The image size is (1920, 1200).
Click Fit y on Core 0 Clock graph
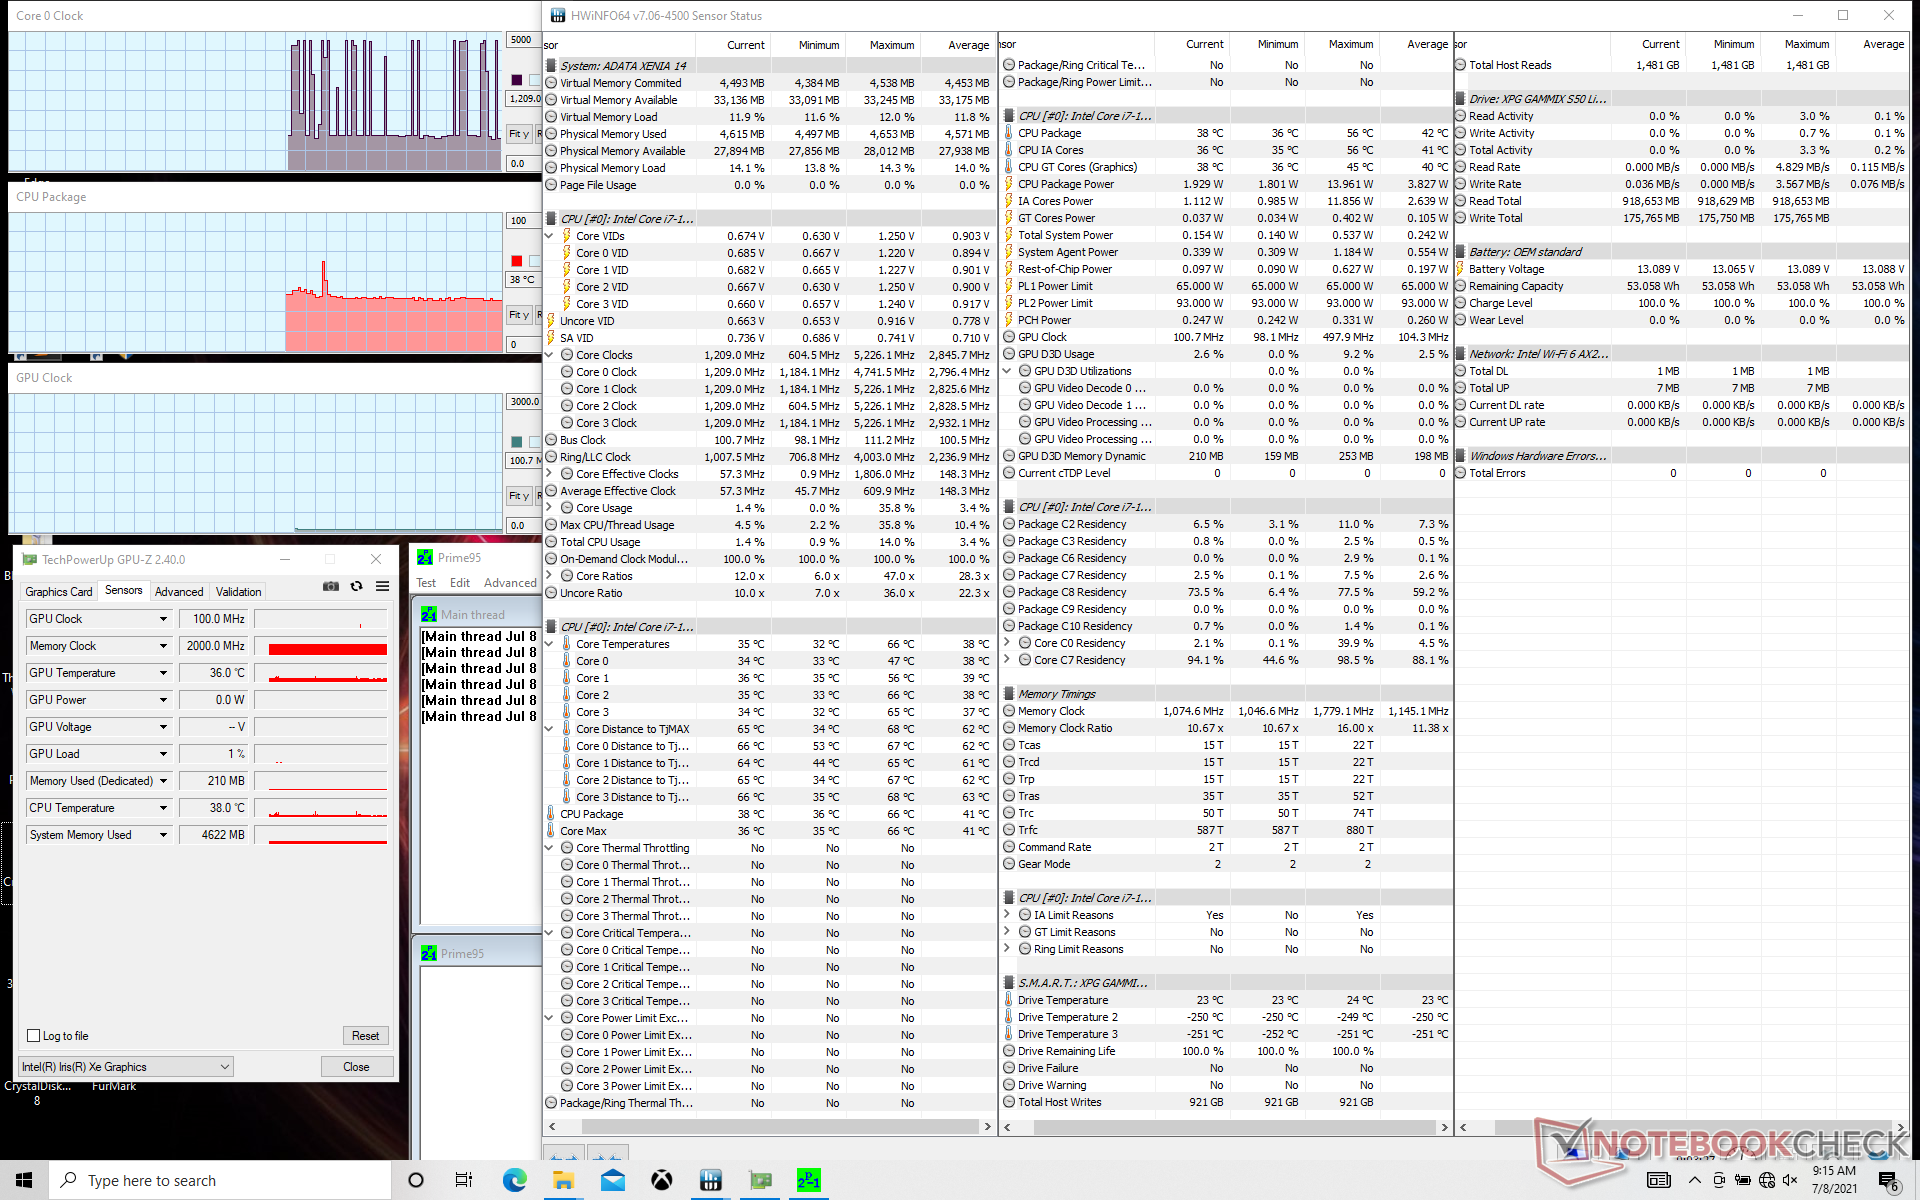[x=519, y=134]
